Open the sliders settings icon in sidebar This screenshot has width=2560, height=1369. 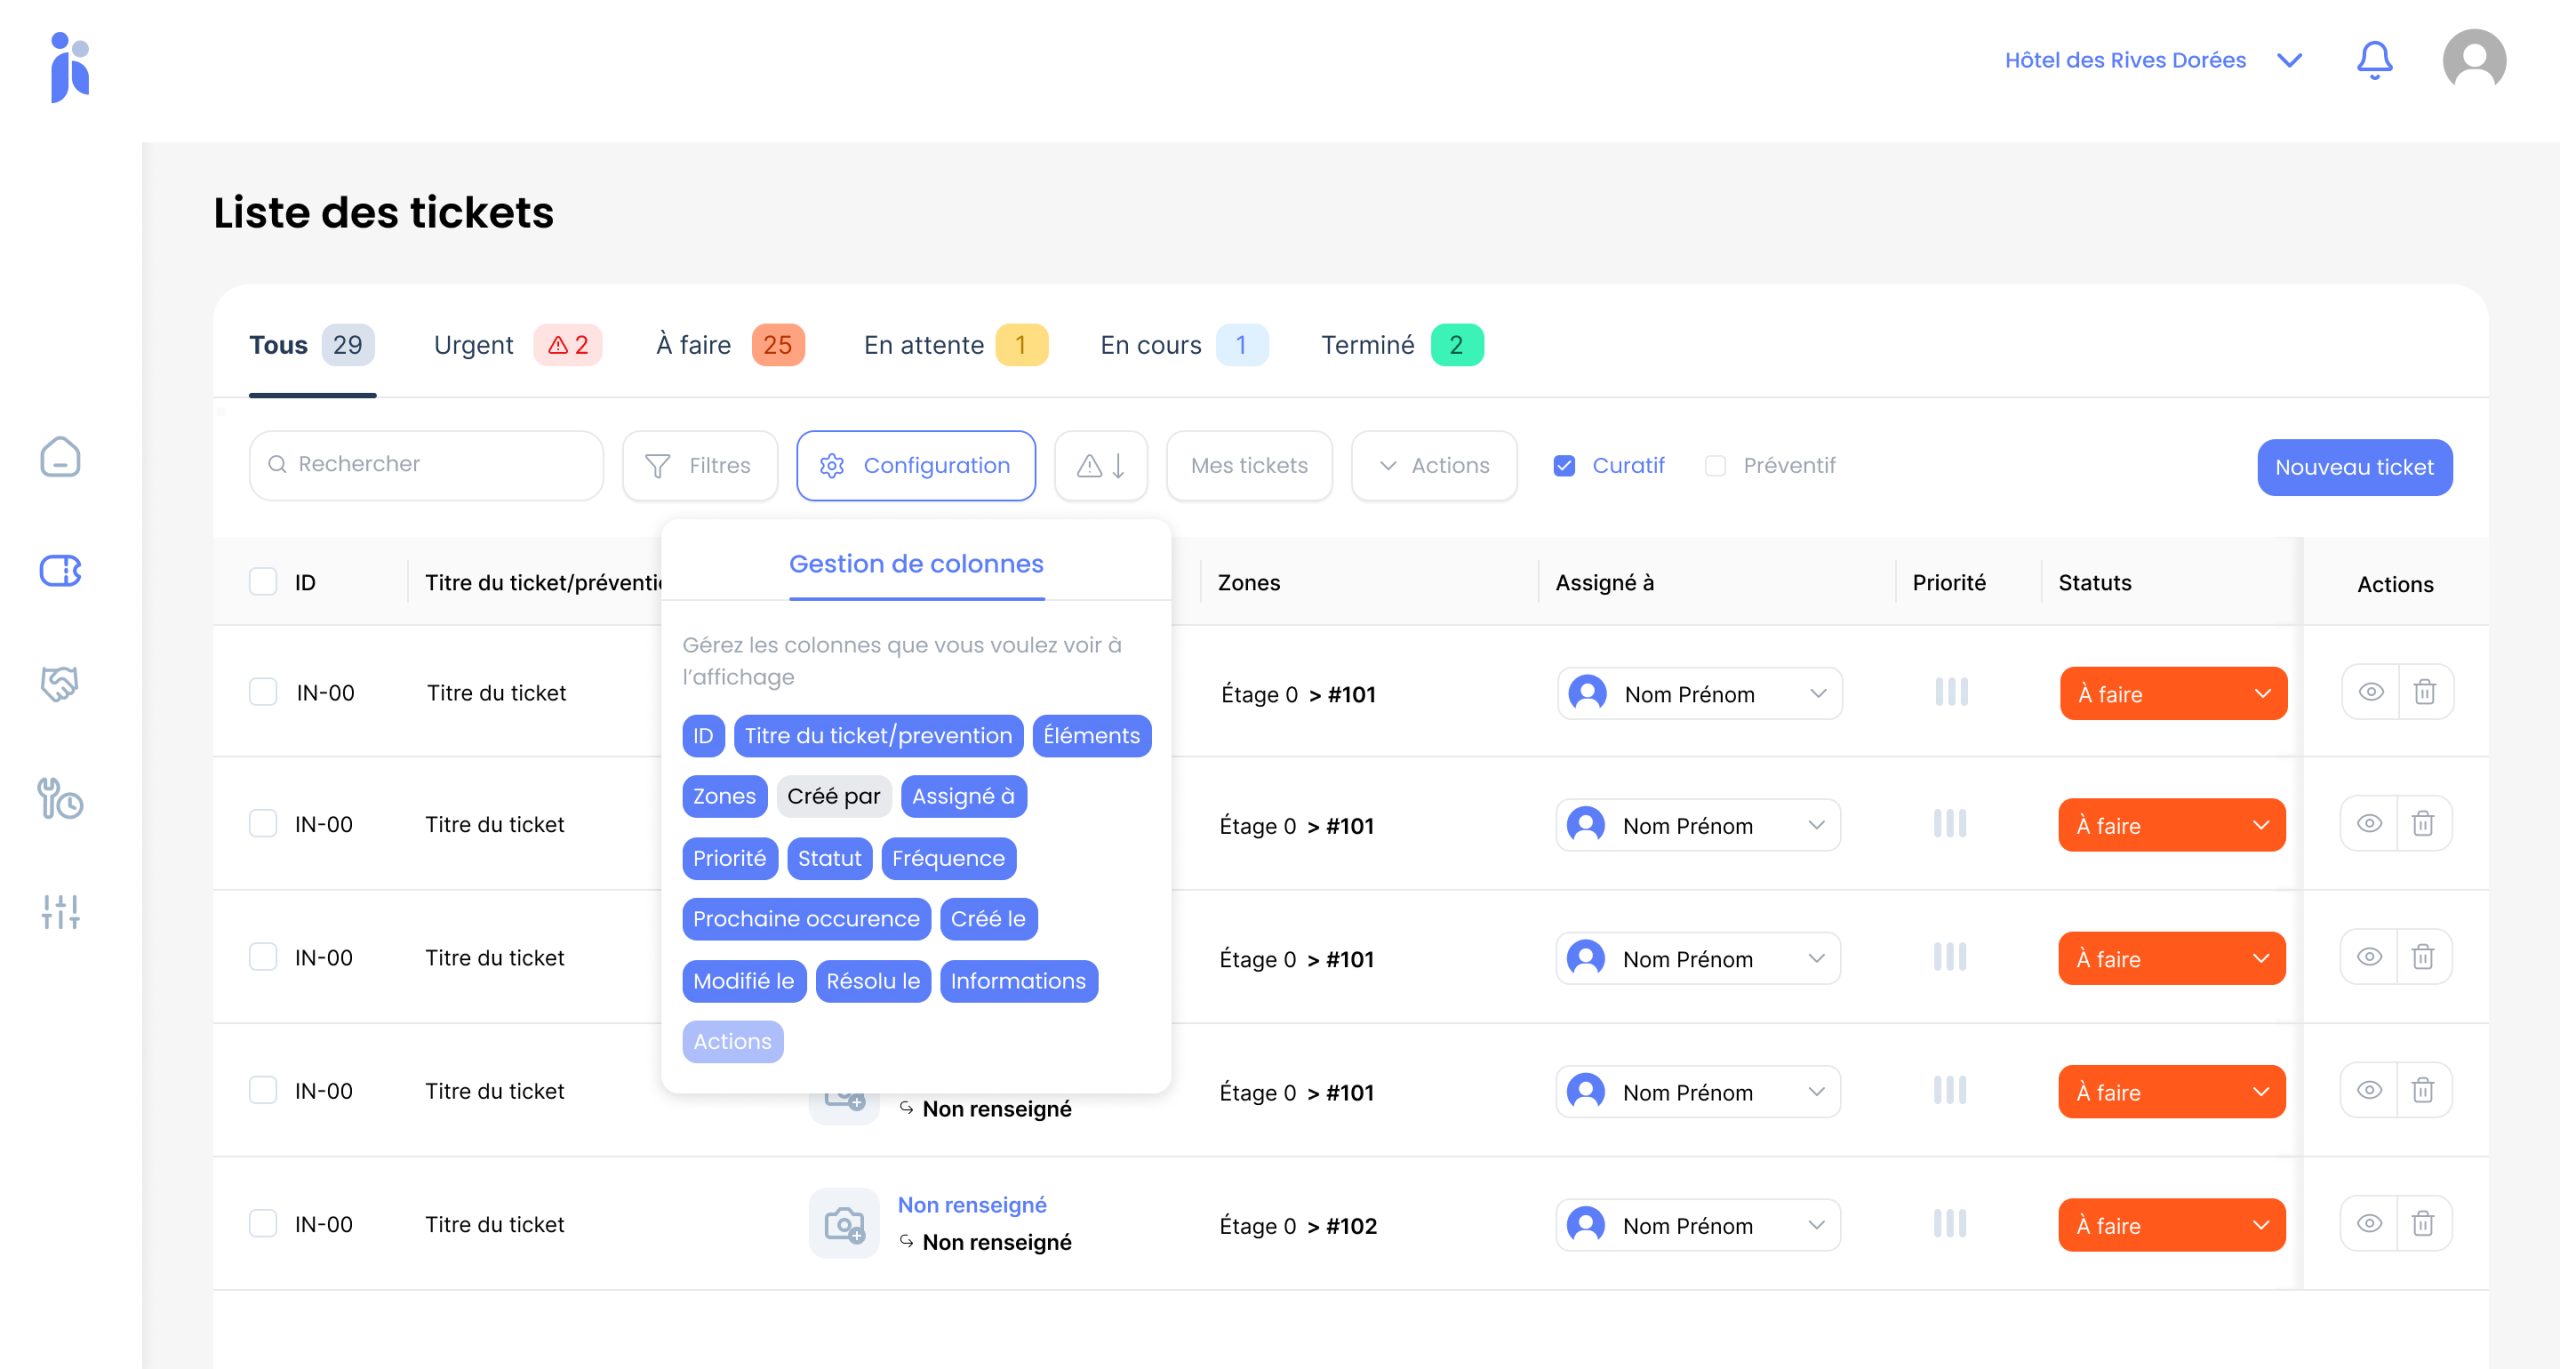60,911
